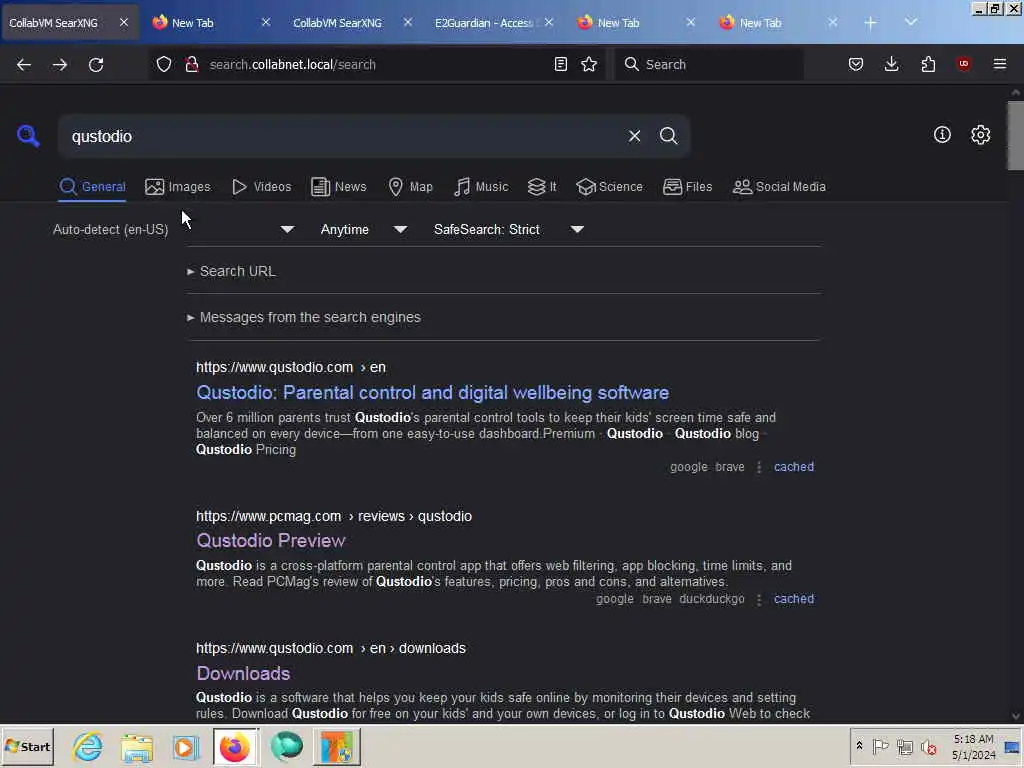
Task: Switch to the Music category
Action: (x=481, y=187)
